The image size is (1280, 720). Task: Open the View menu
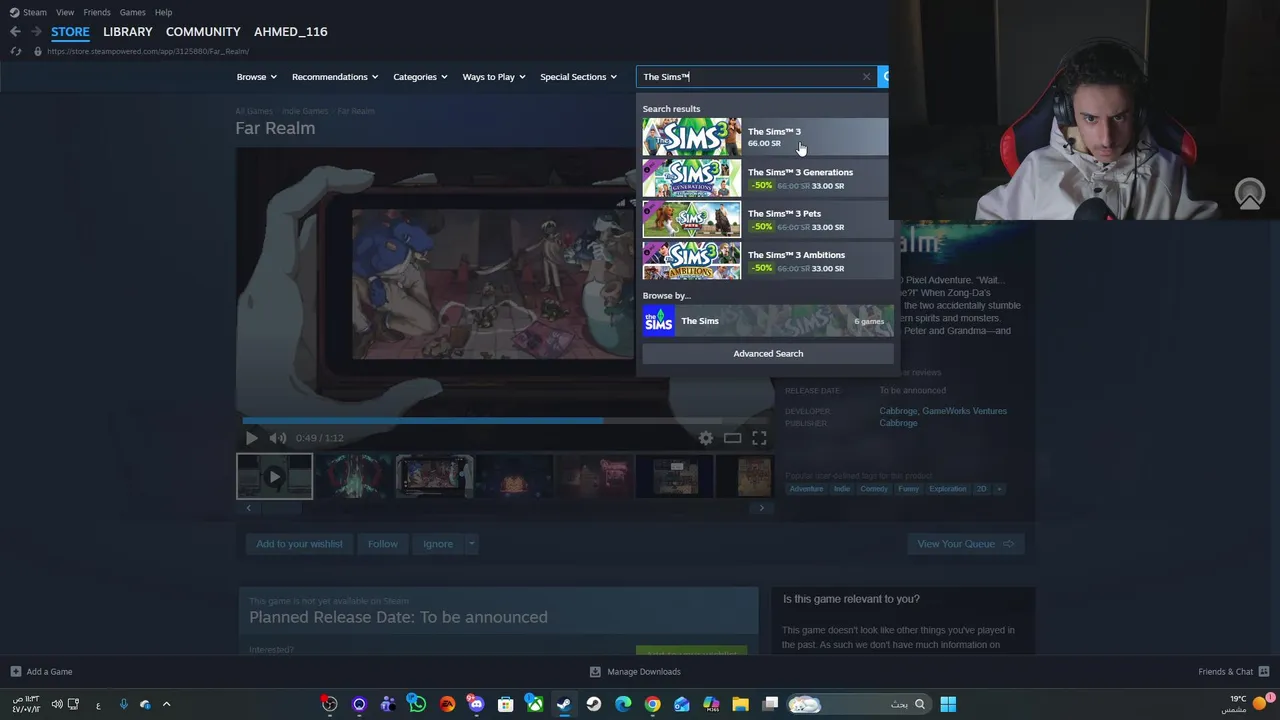pyautogui.click(x=65, y=12)
